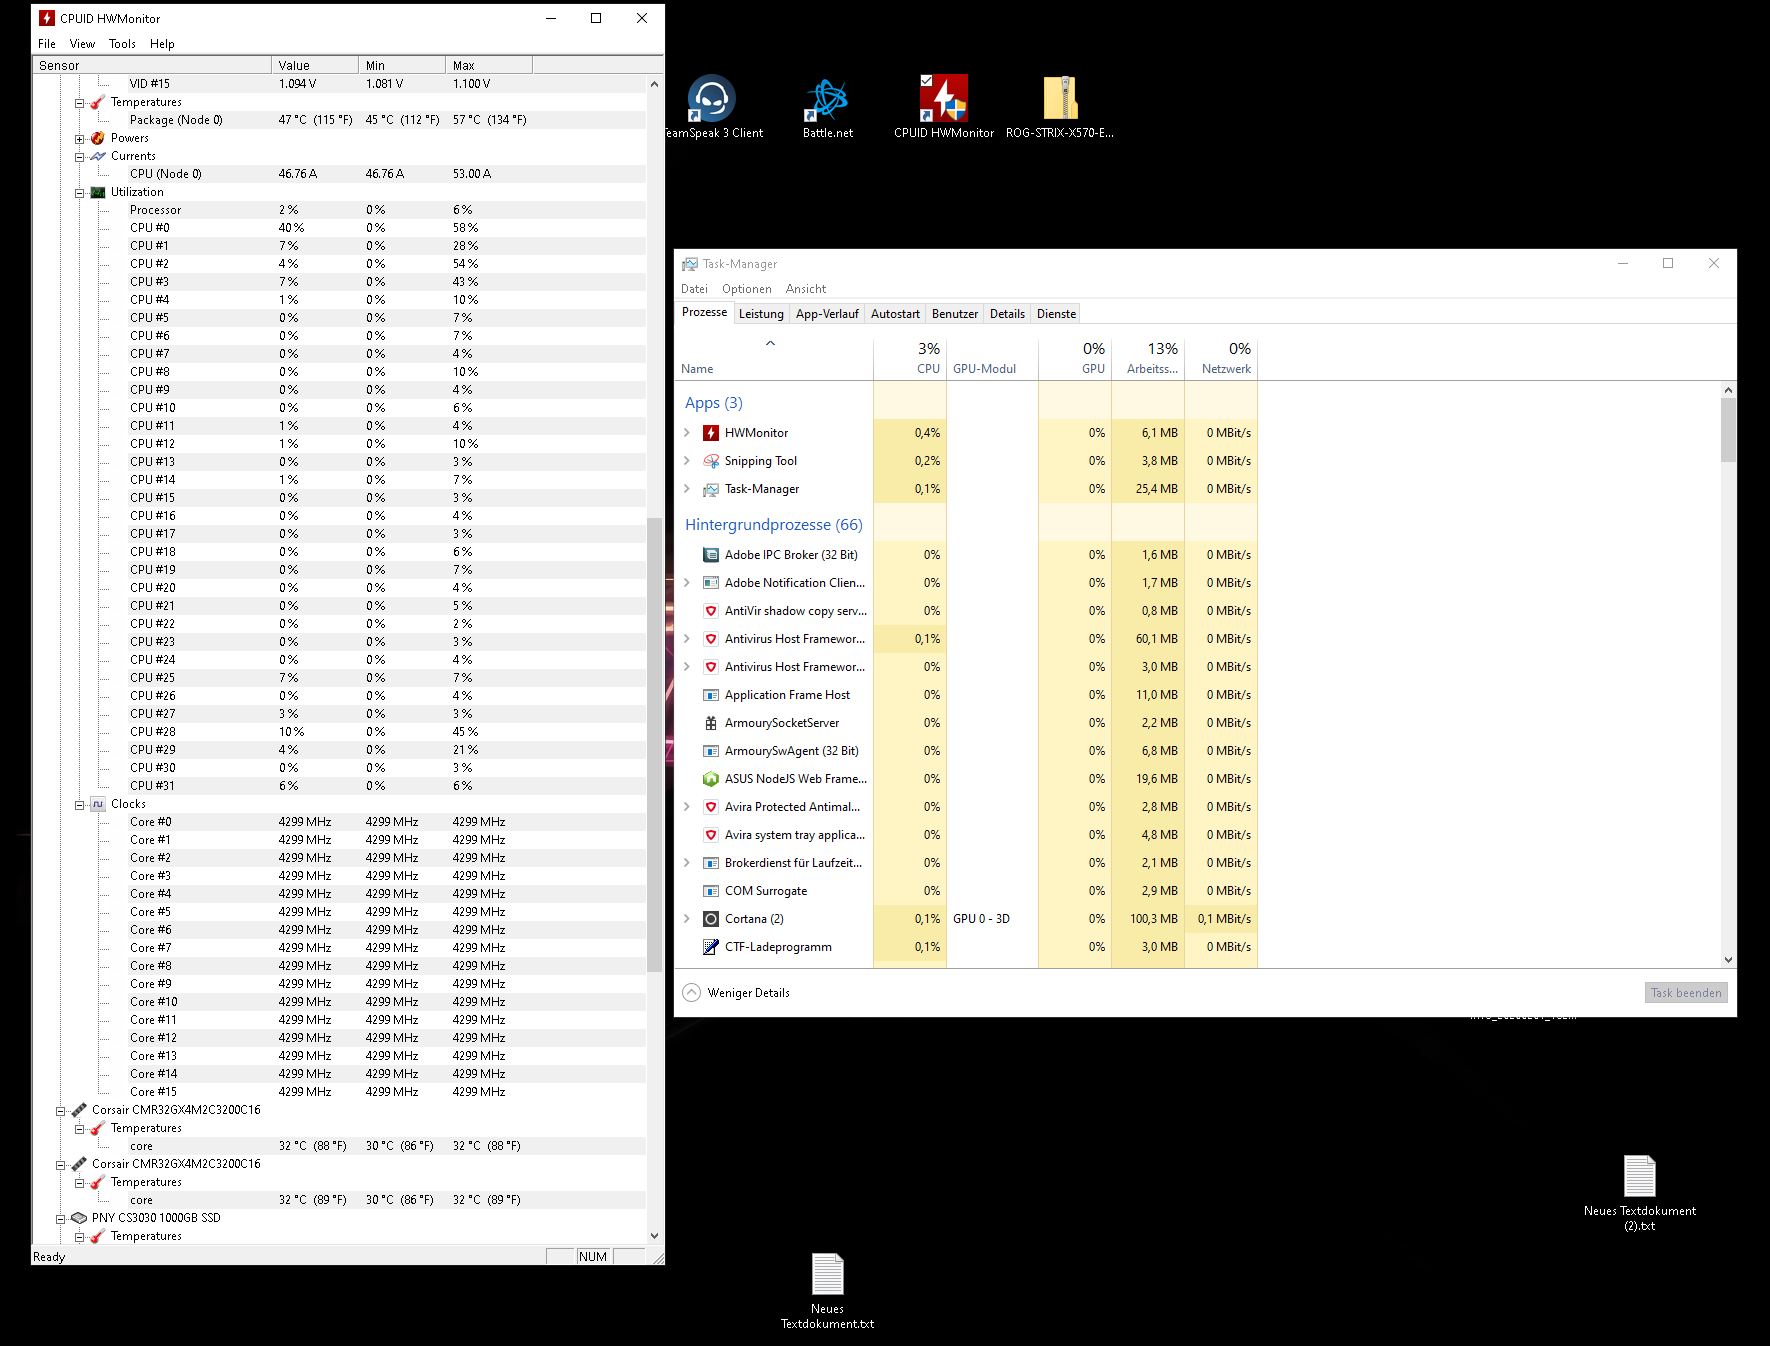Click CTF-Ladeprogramm process icon
This screenshot has width=1770, height=1346.
(x=711, y=947)
